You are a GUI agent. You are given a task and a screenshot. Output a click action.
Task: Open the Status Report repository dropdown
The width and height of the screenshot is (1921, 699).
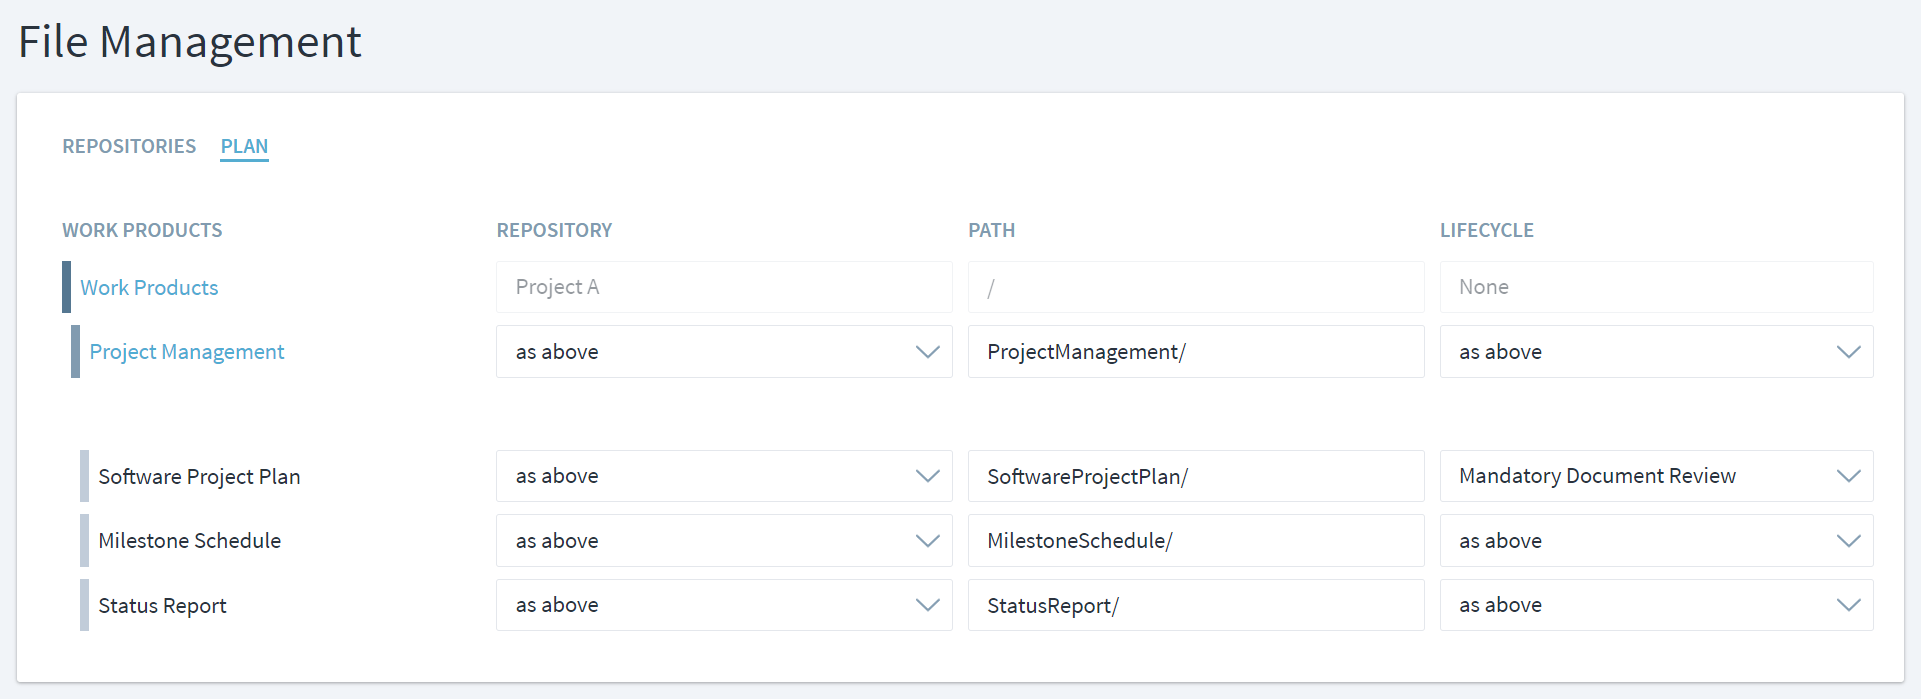[x=724, y=605]
